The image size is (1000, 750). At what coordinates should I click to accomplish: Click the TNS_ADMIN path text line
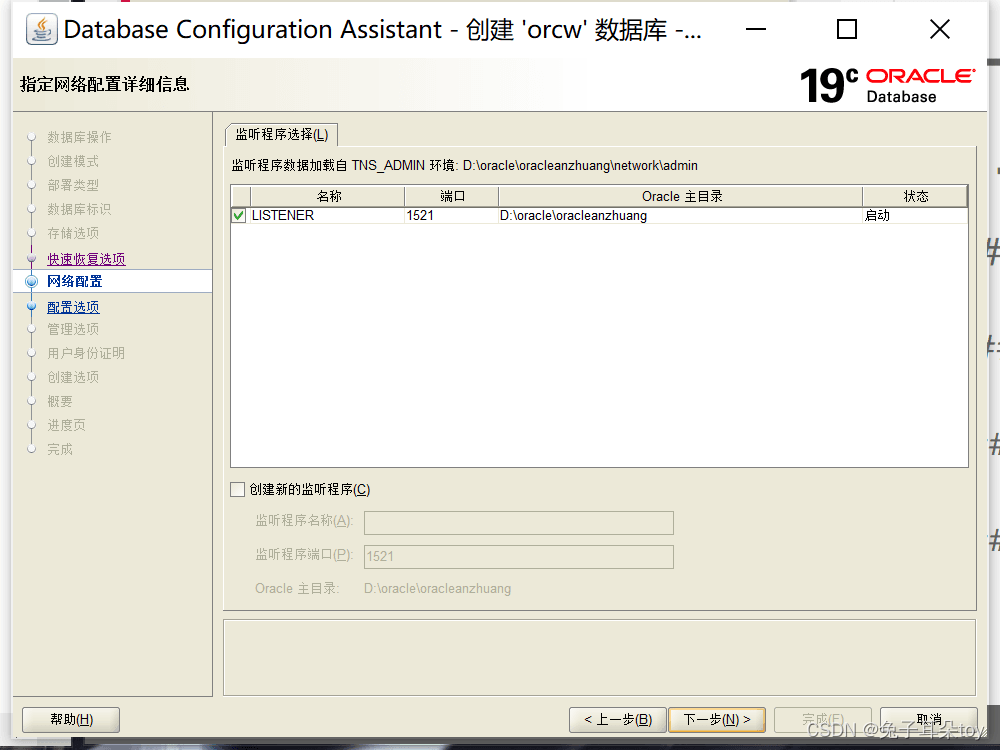pyautogui.click(x=464, y=166)
